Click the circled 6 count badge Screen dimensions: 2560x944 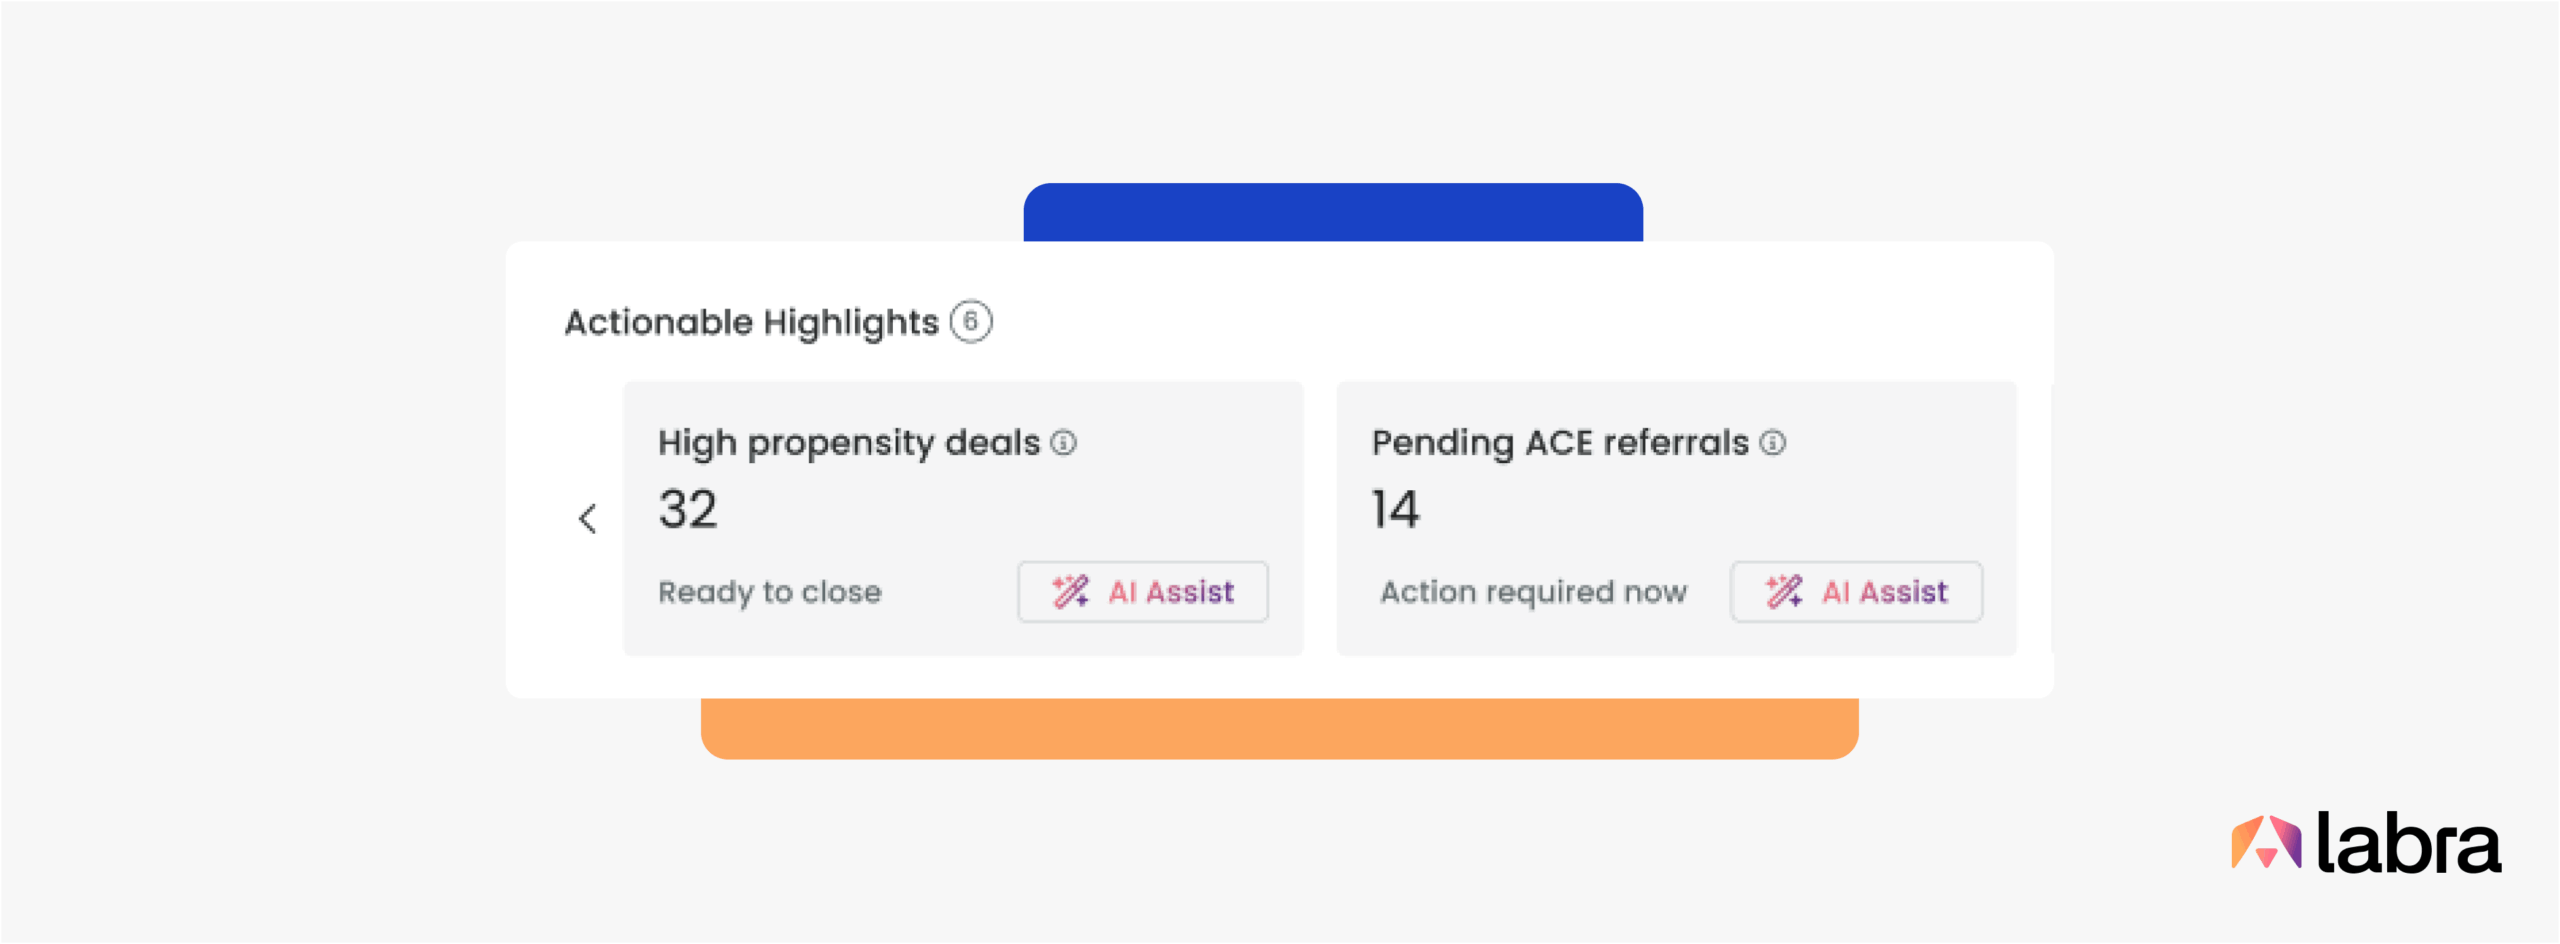[x=971, y=322]
